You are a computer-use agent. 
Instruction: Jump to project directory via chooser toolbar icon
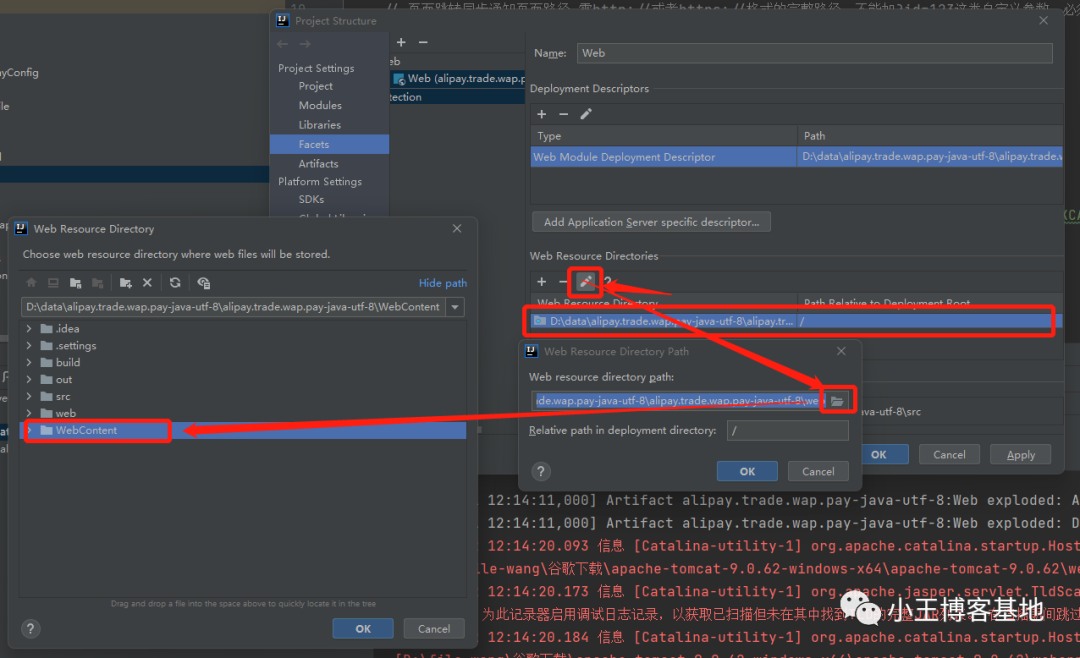point(75,283)
